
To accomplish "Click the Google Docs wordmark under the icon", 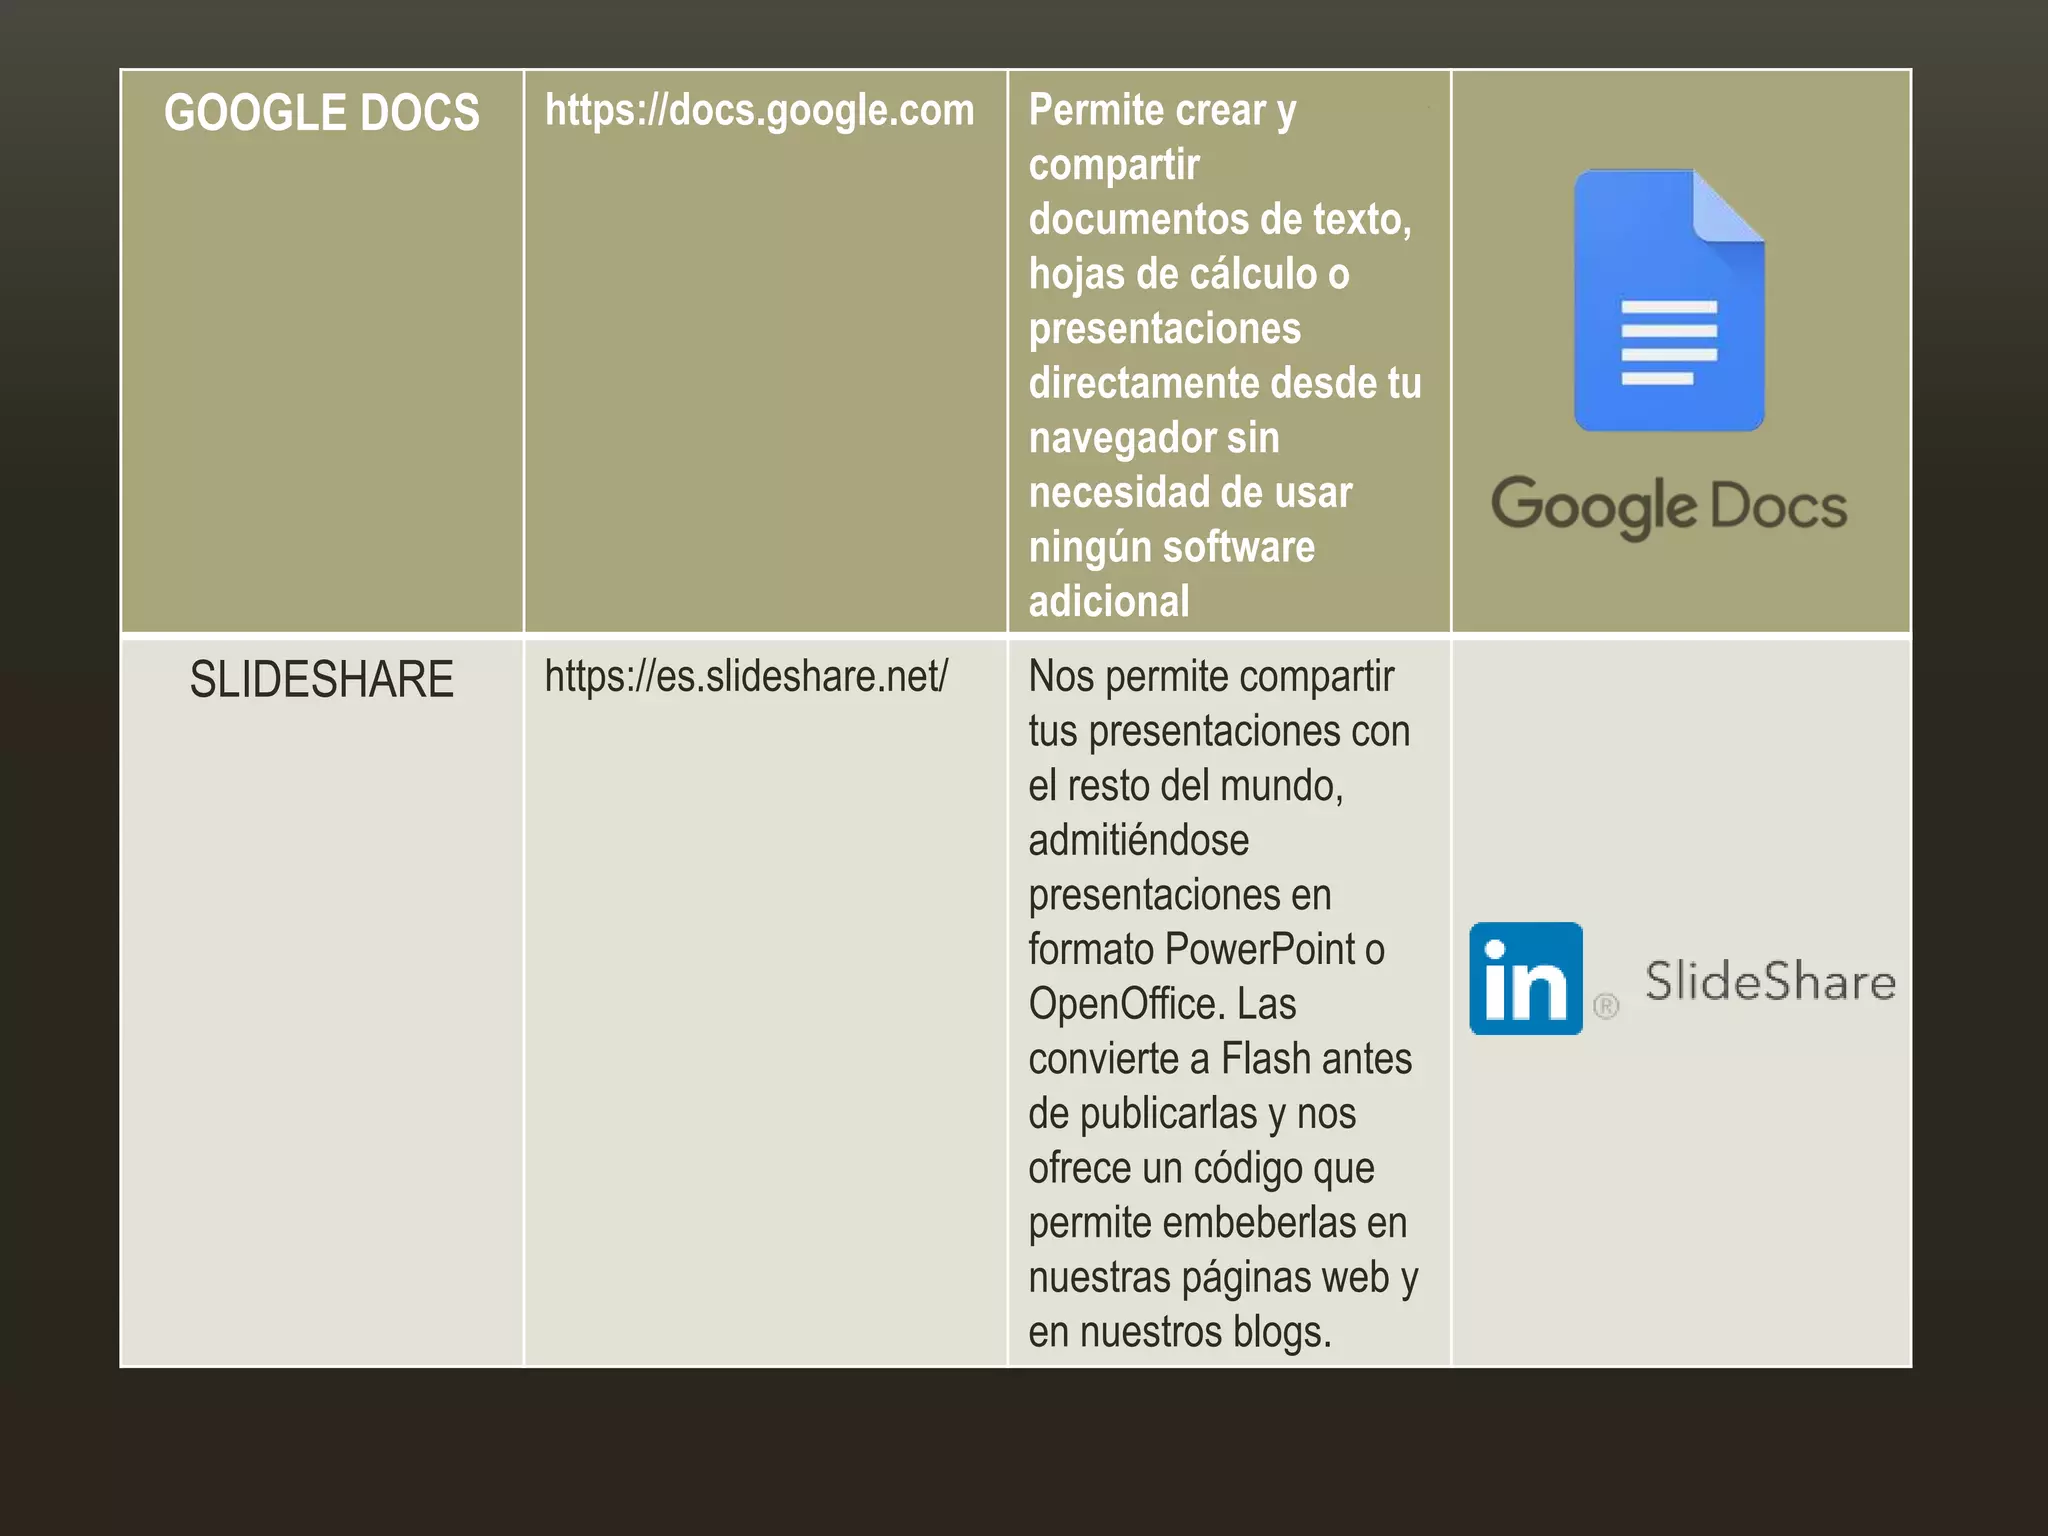I will pos(1669,507).
